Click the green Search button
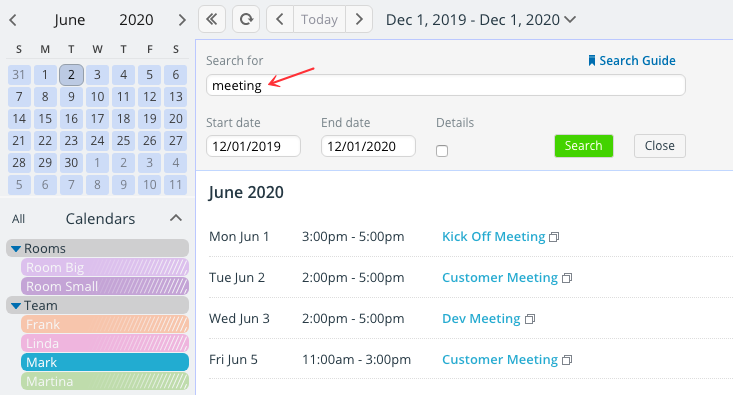The image size is (733, 395). tap(583, 146)
